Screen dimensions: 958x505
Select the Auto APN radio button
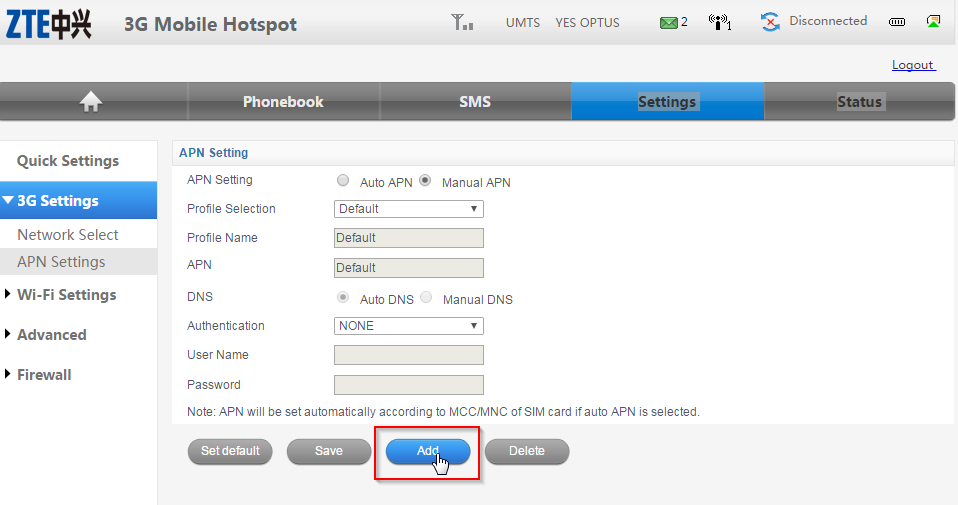343,181
